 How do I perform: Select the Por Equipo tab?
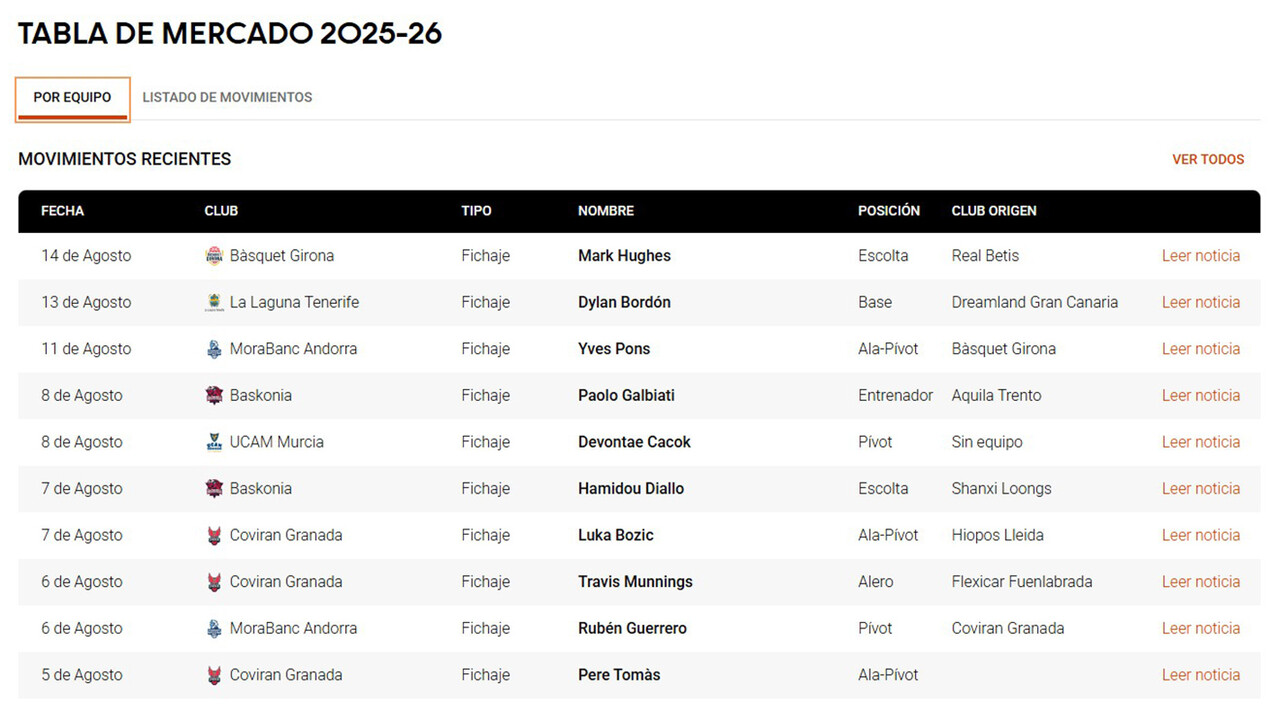[x=72, y=97]
